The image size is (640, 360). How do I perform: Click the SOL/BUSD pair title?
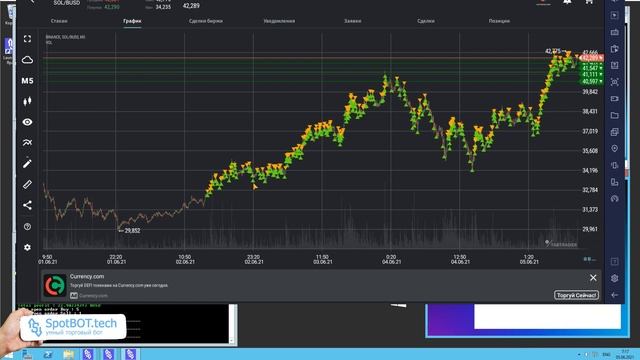pyautogui.click(x=67, y=3)
